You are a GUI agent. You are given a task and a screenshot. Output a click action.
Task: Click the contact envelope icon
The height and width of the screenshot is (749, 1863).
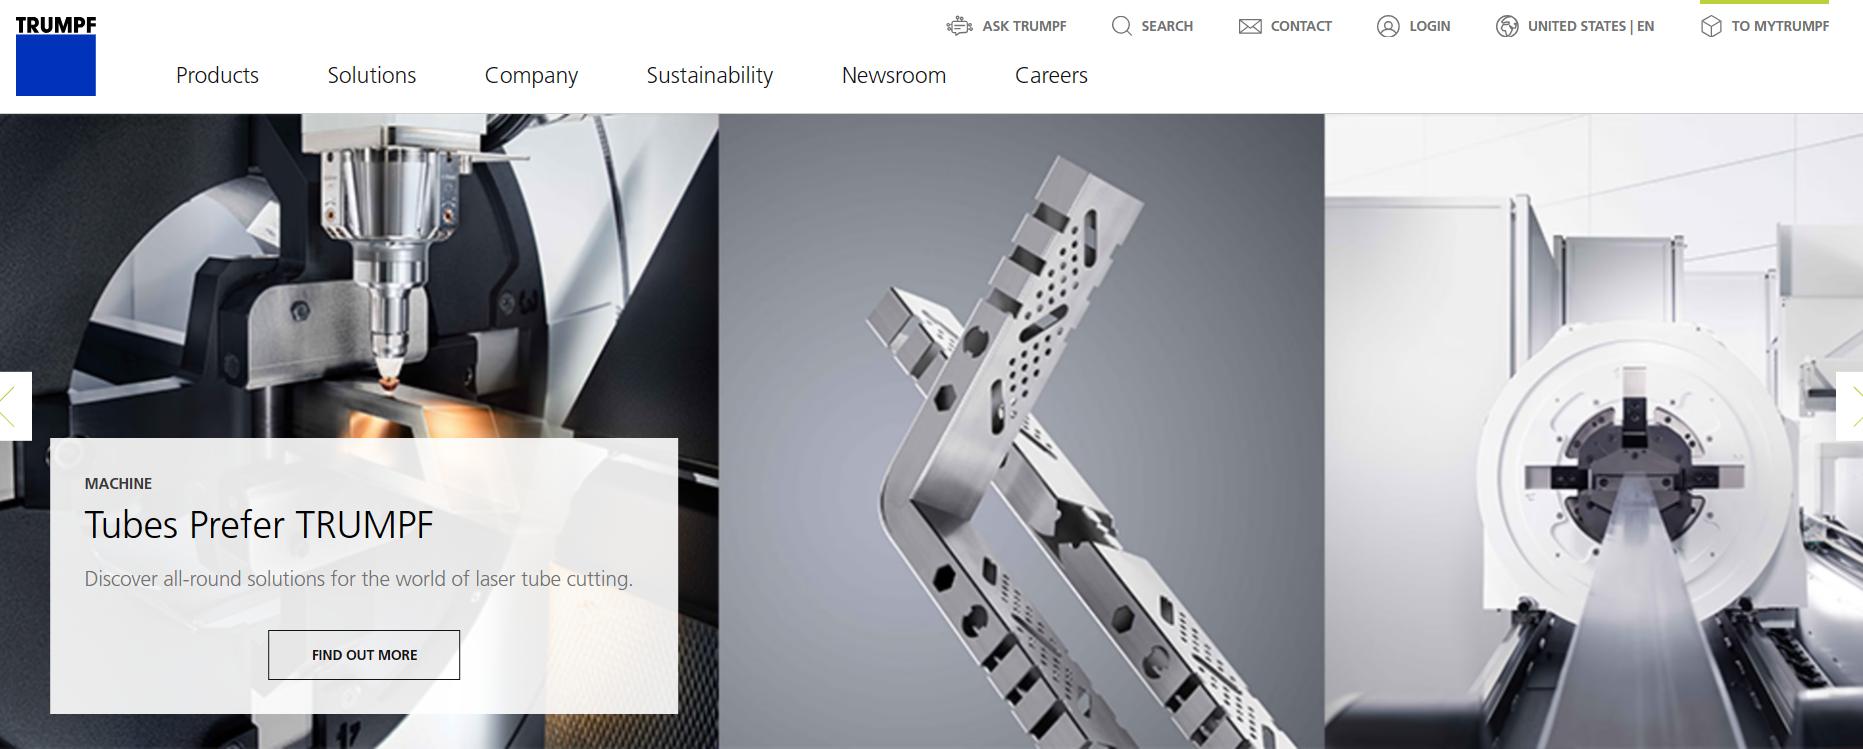[x=1250, y=26]
